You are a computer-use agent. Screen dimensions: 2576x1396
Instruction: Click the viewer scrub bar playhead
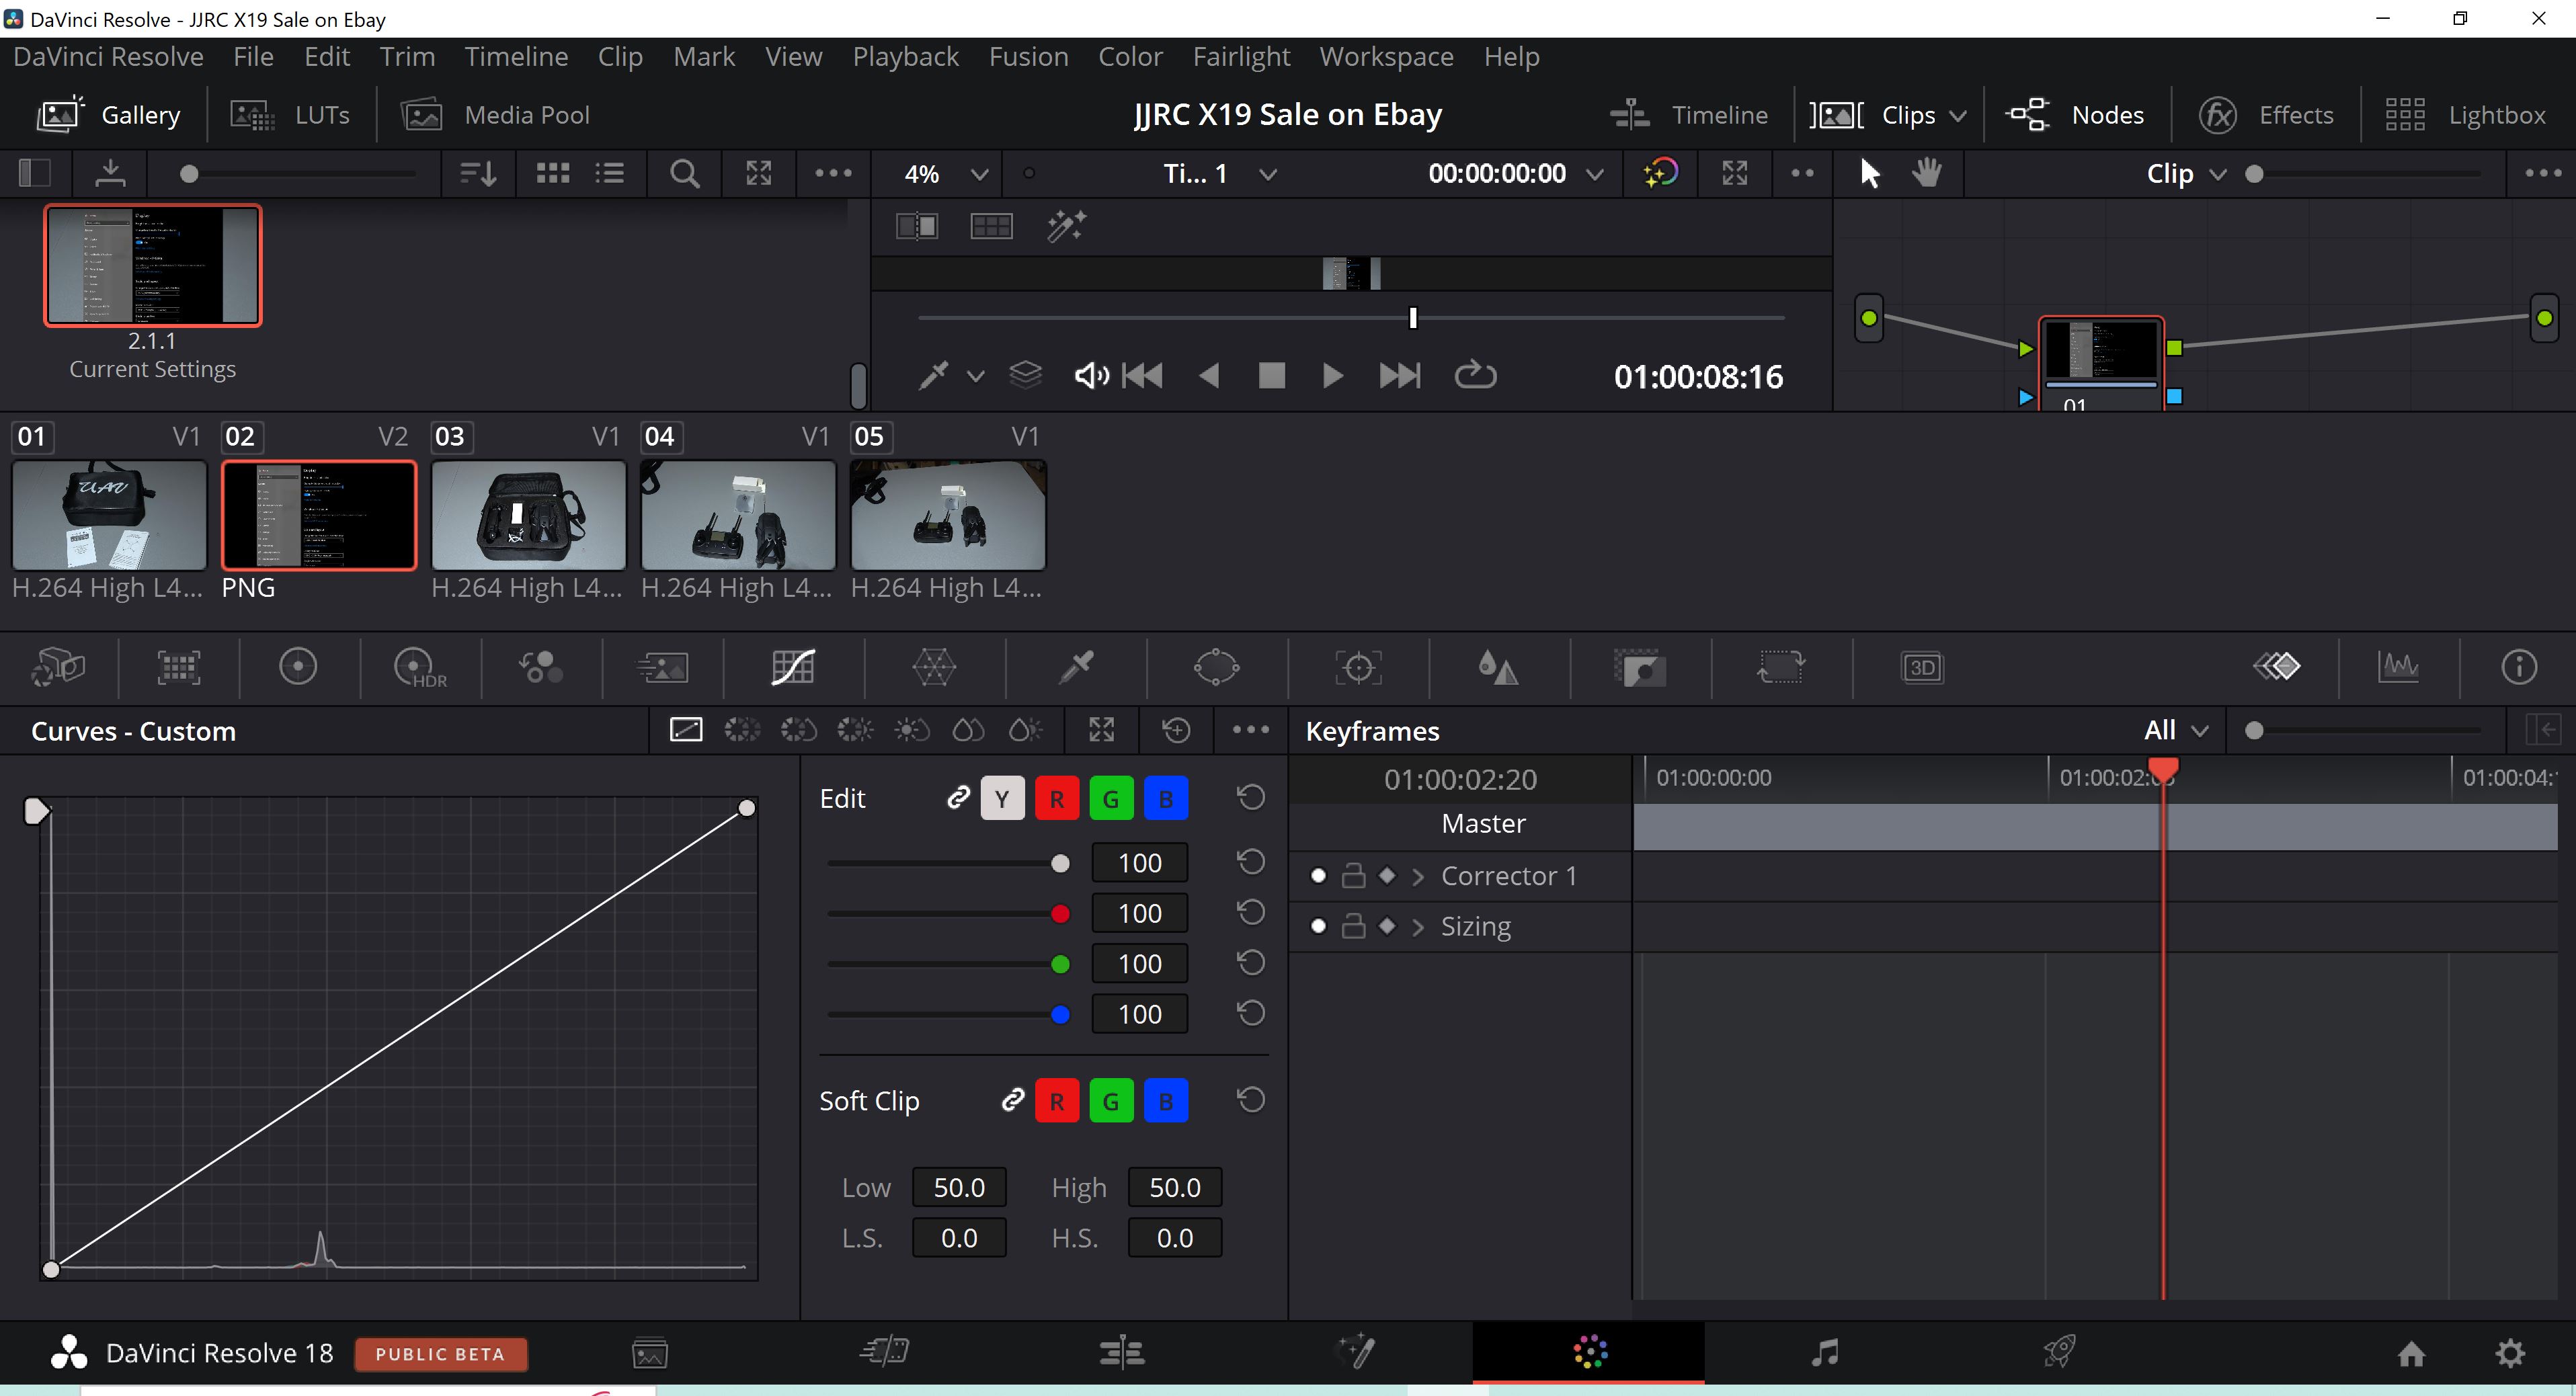(1413, 318)
